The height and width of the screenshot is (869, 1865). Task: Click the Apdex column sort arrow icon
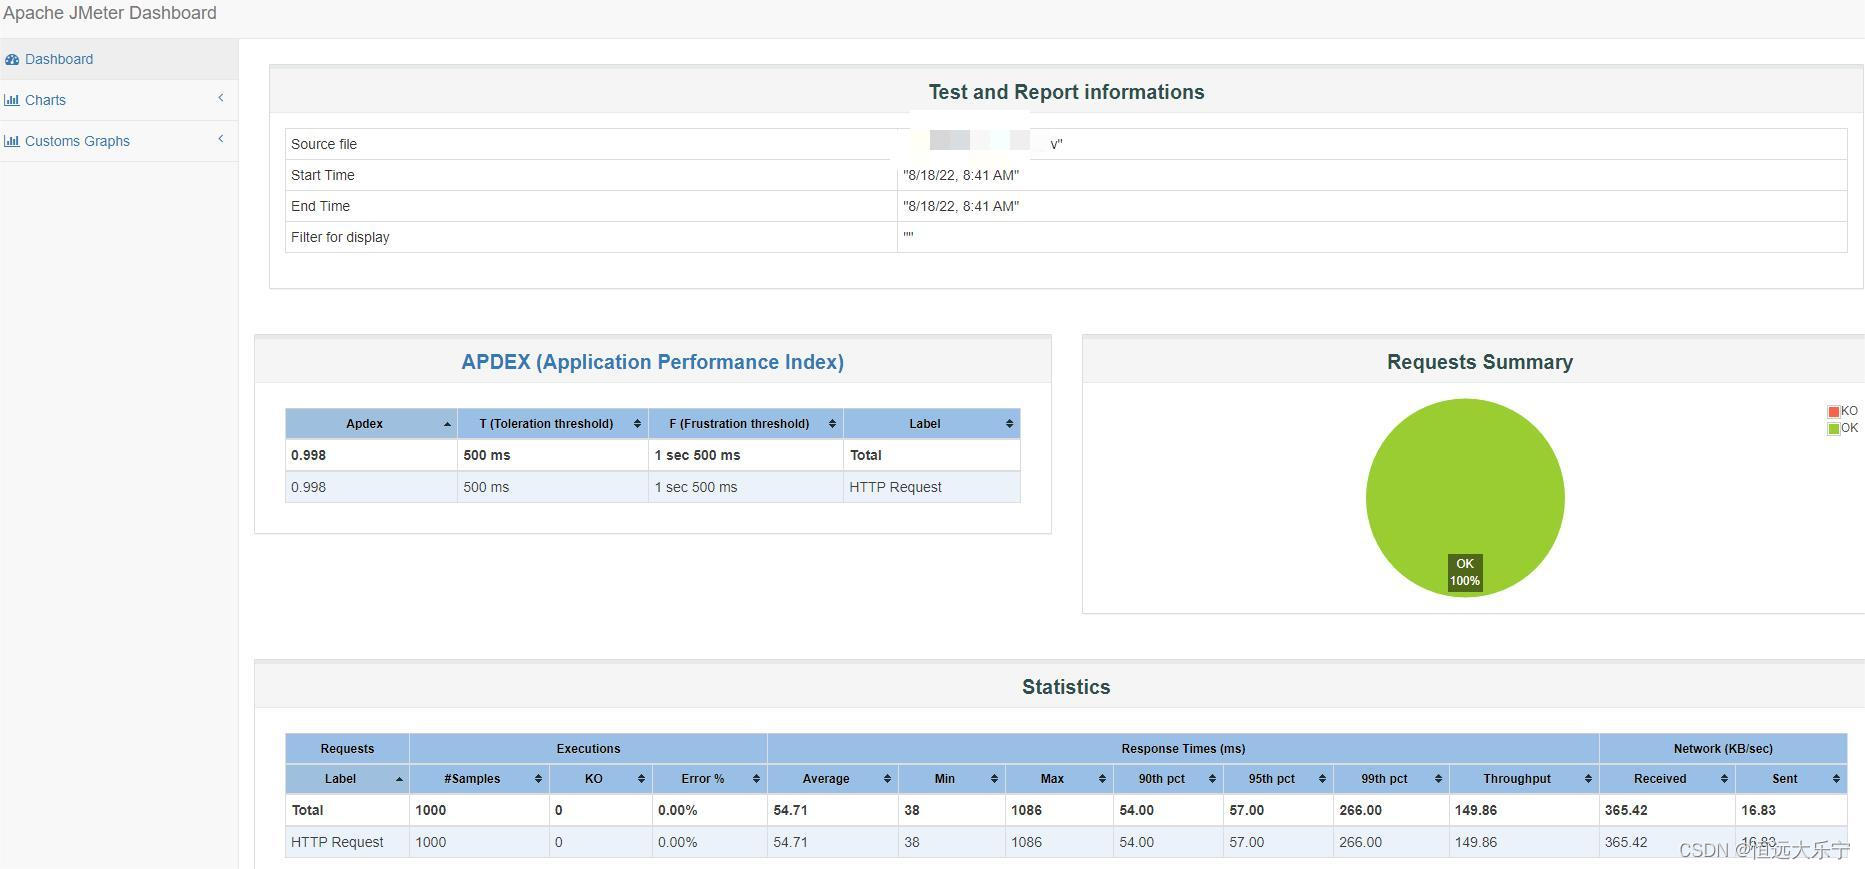click(447, 424)
